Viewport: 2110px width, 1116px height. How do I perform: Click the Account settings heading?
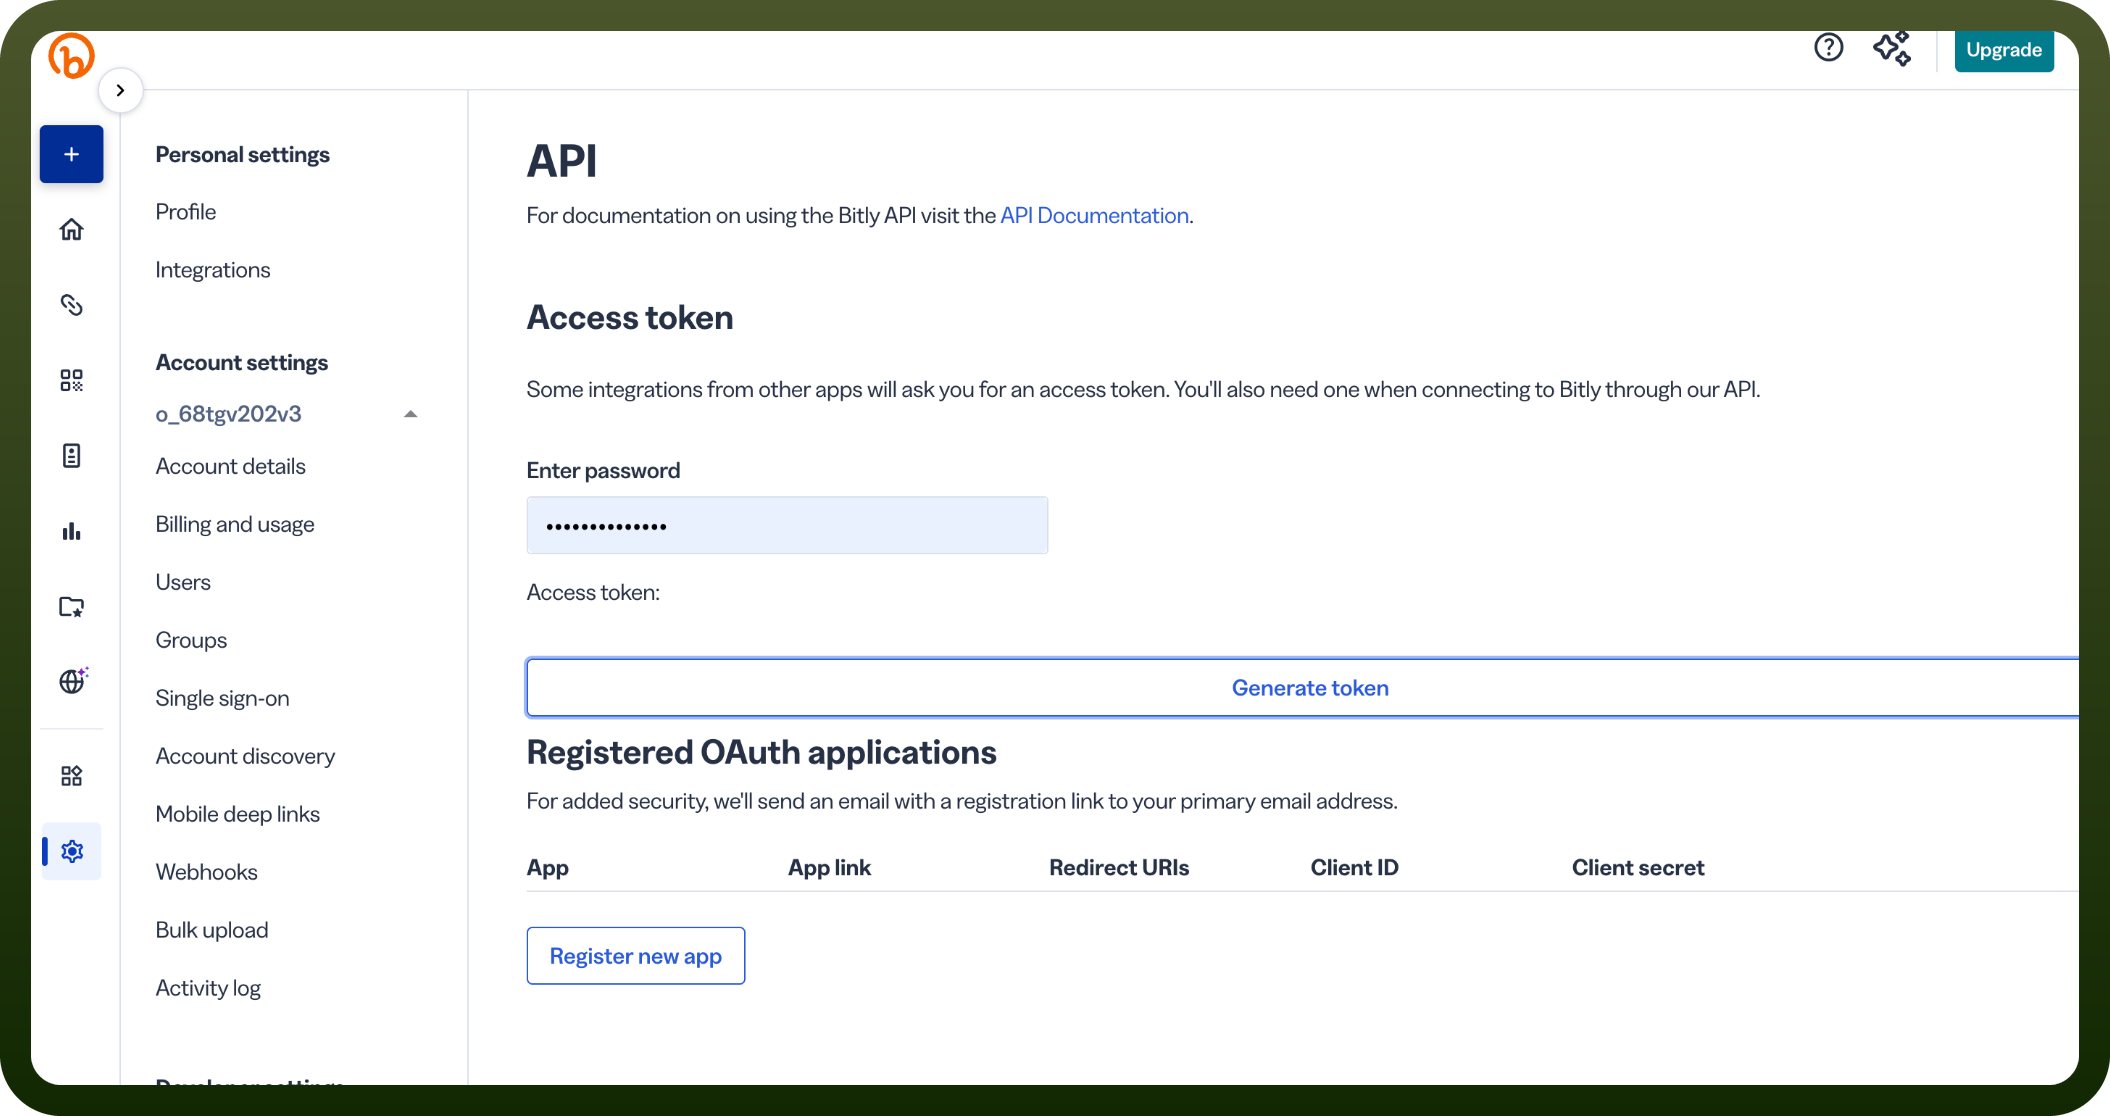tap(242, 363)
